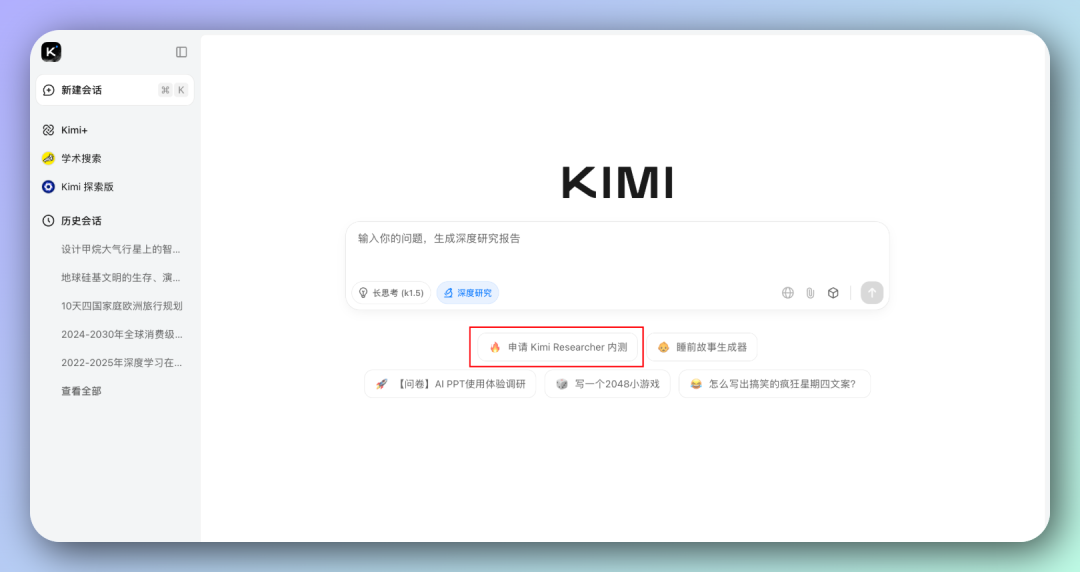Open chat 10天四国家庭欧洲旅行规划

point(121,306)
